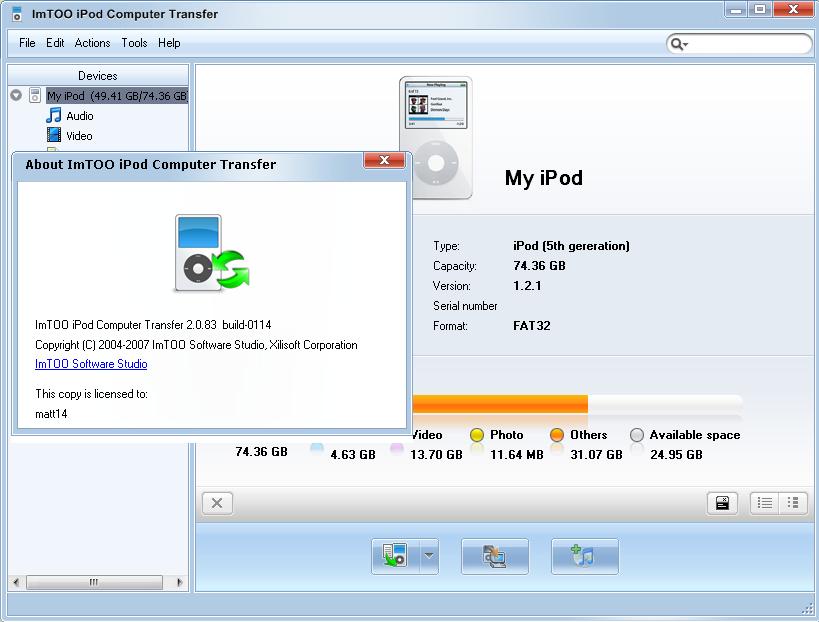Add new music files to the iPod
819x622 pixels.
click(x=584, y=557)
